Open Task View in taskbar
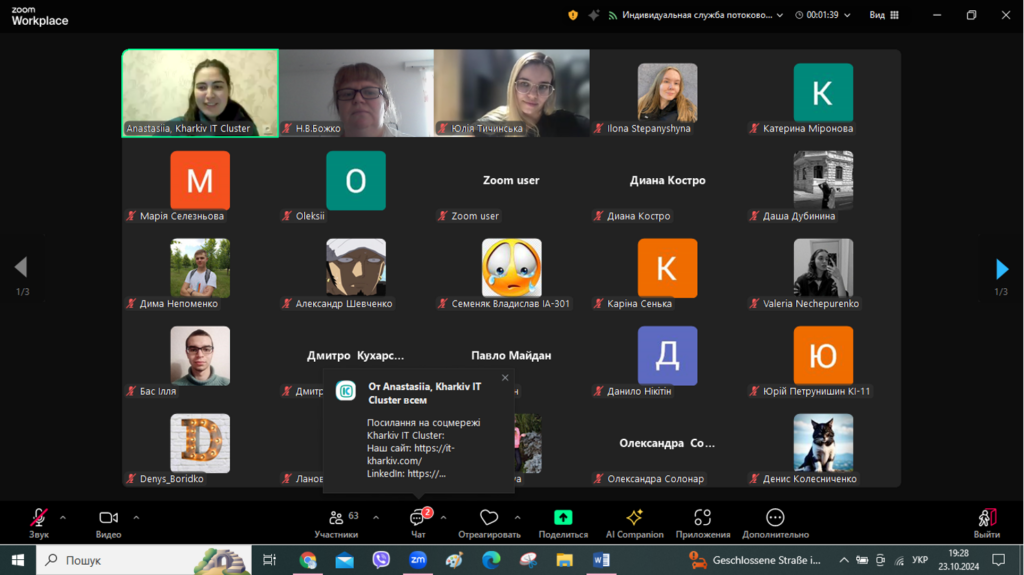This screenshot has height=575, width=1024. [x=269, y=560]
